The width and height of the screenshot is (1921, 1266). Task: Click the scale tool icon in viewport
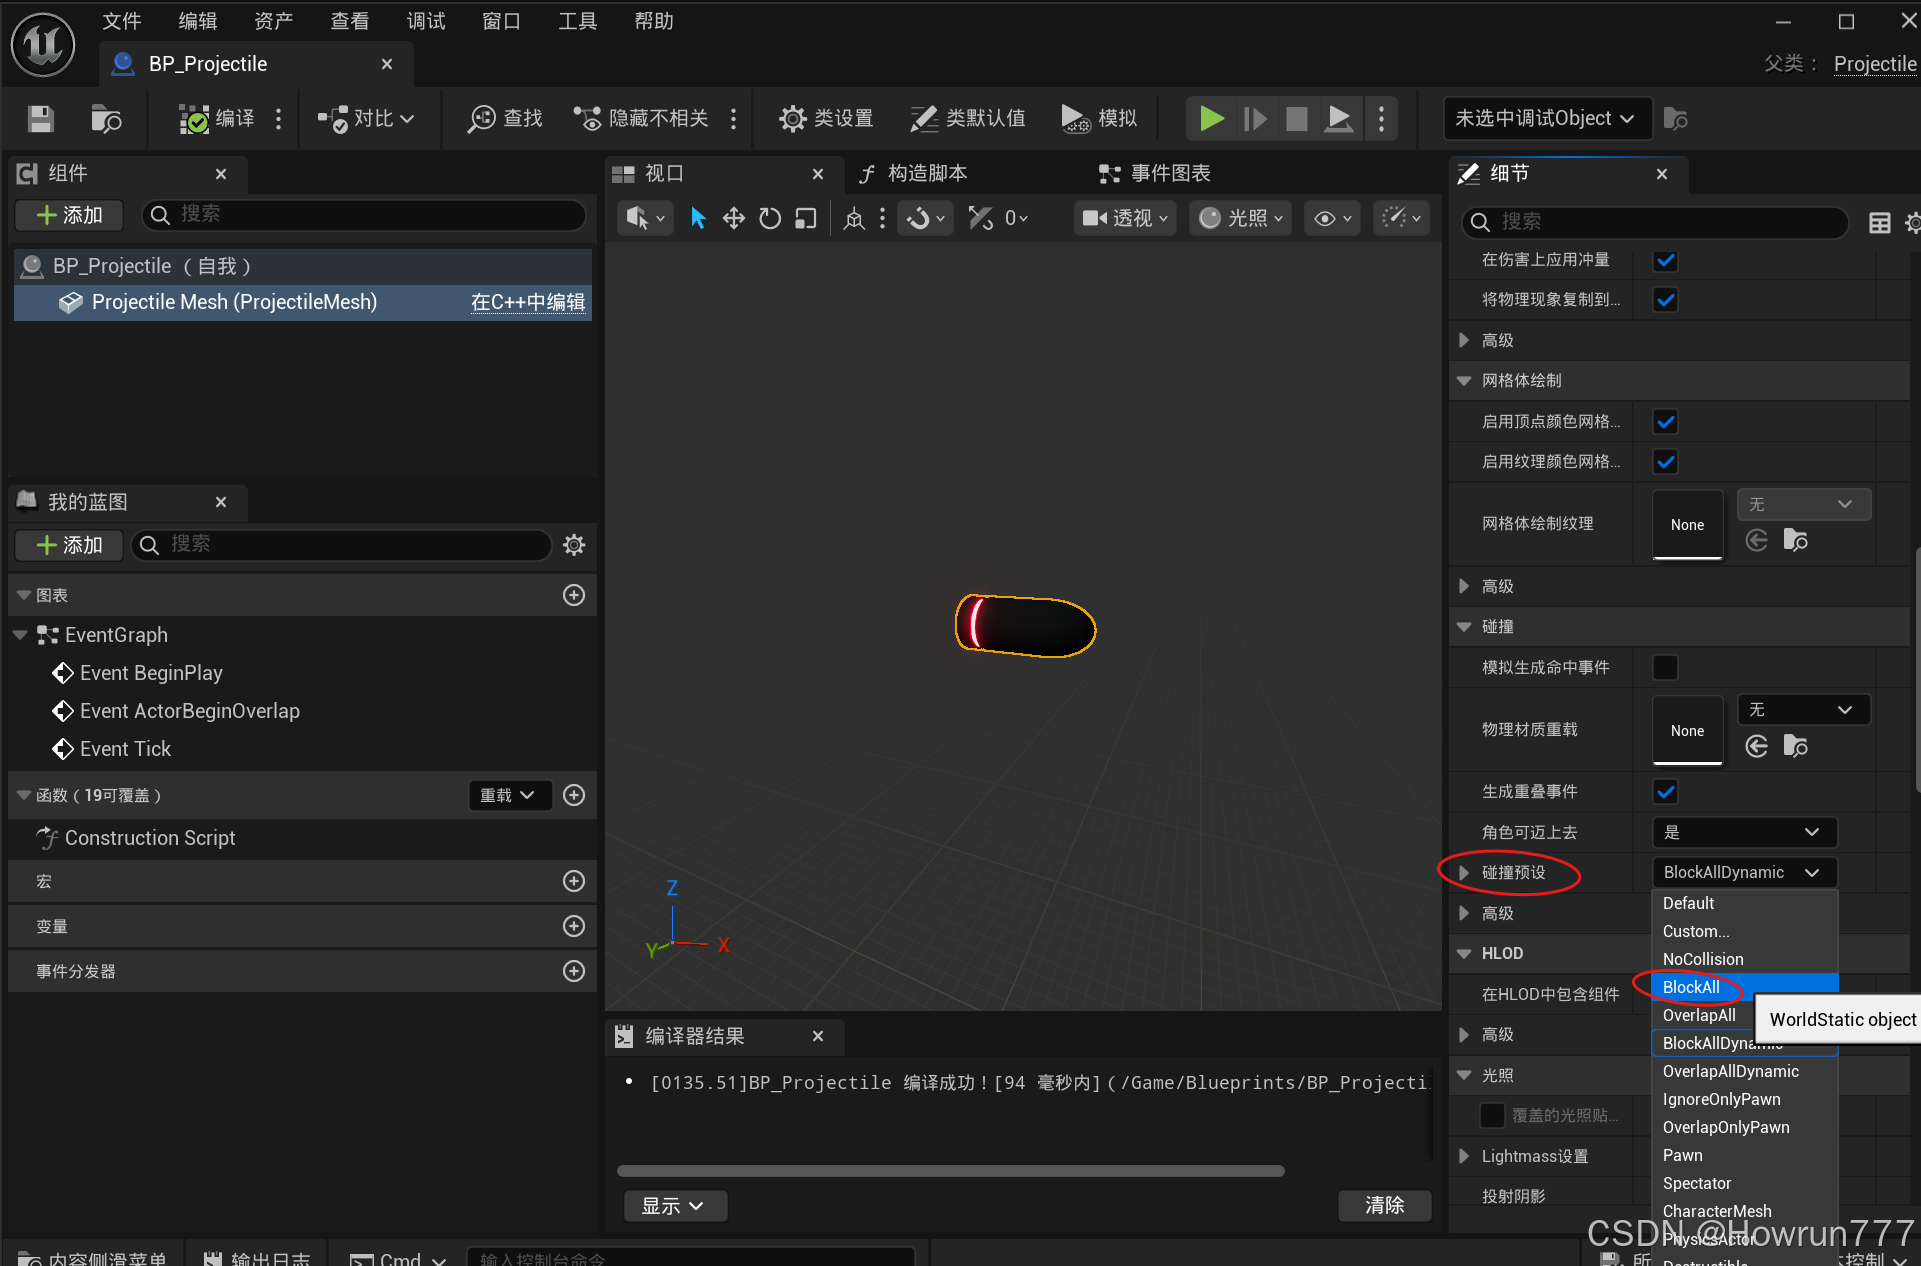click(x=805, y=218)
